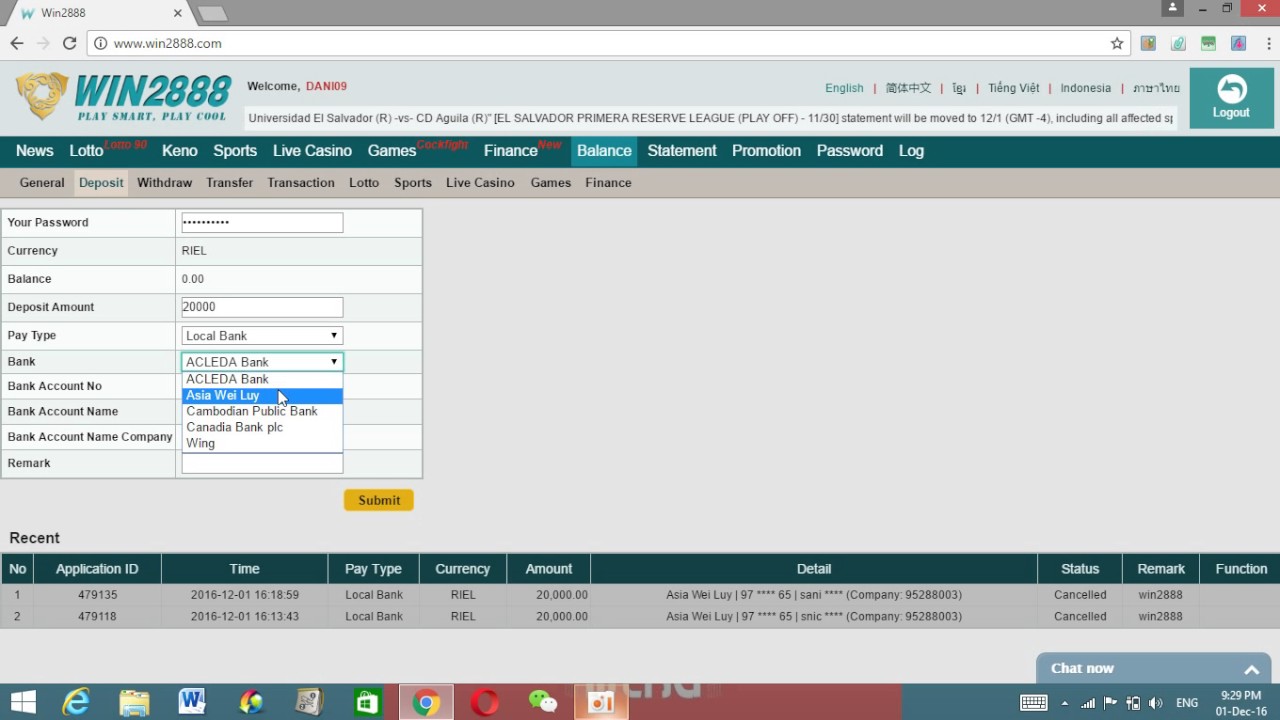The image size is (1280, 720).
Task: Click the browser back arrow
Action: click(17, 43)
